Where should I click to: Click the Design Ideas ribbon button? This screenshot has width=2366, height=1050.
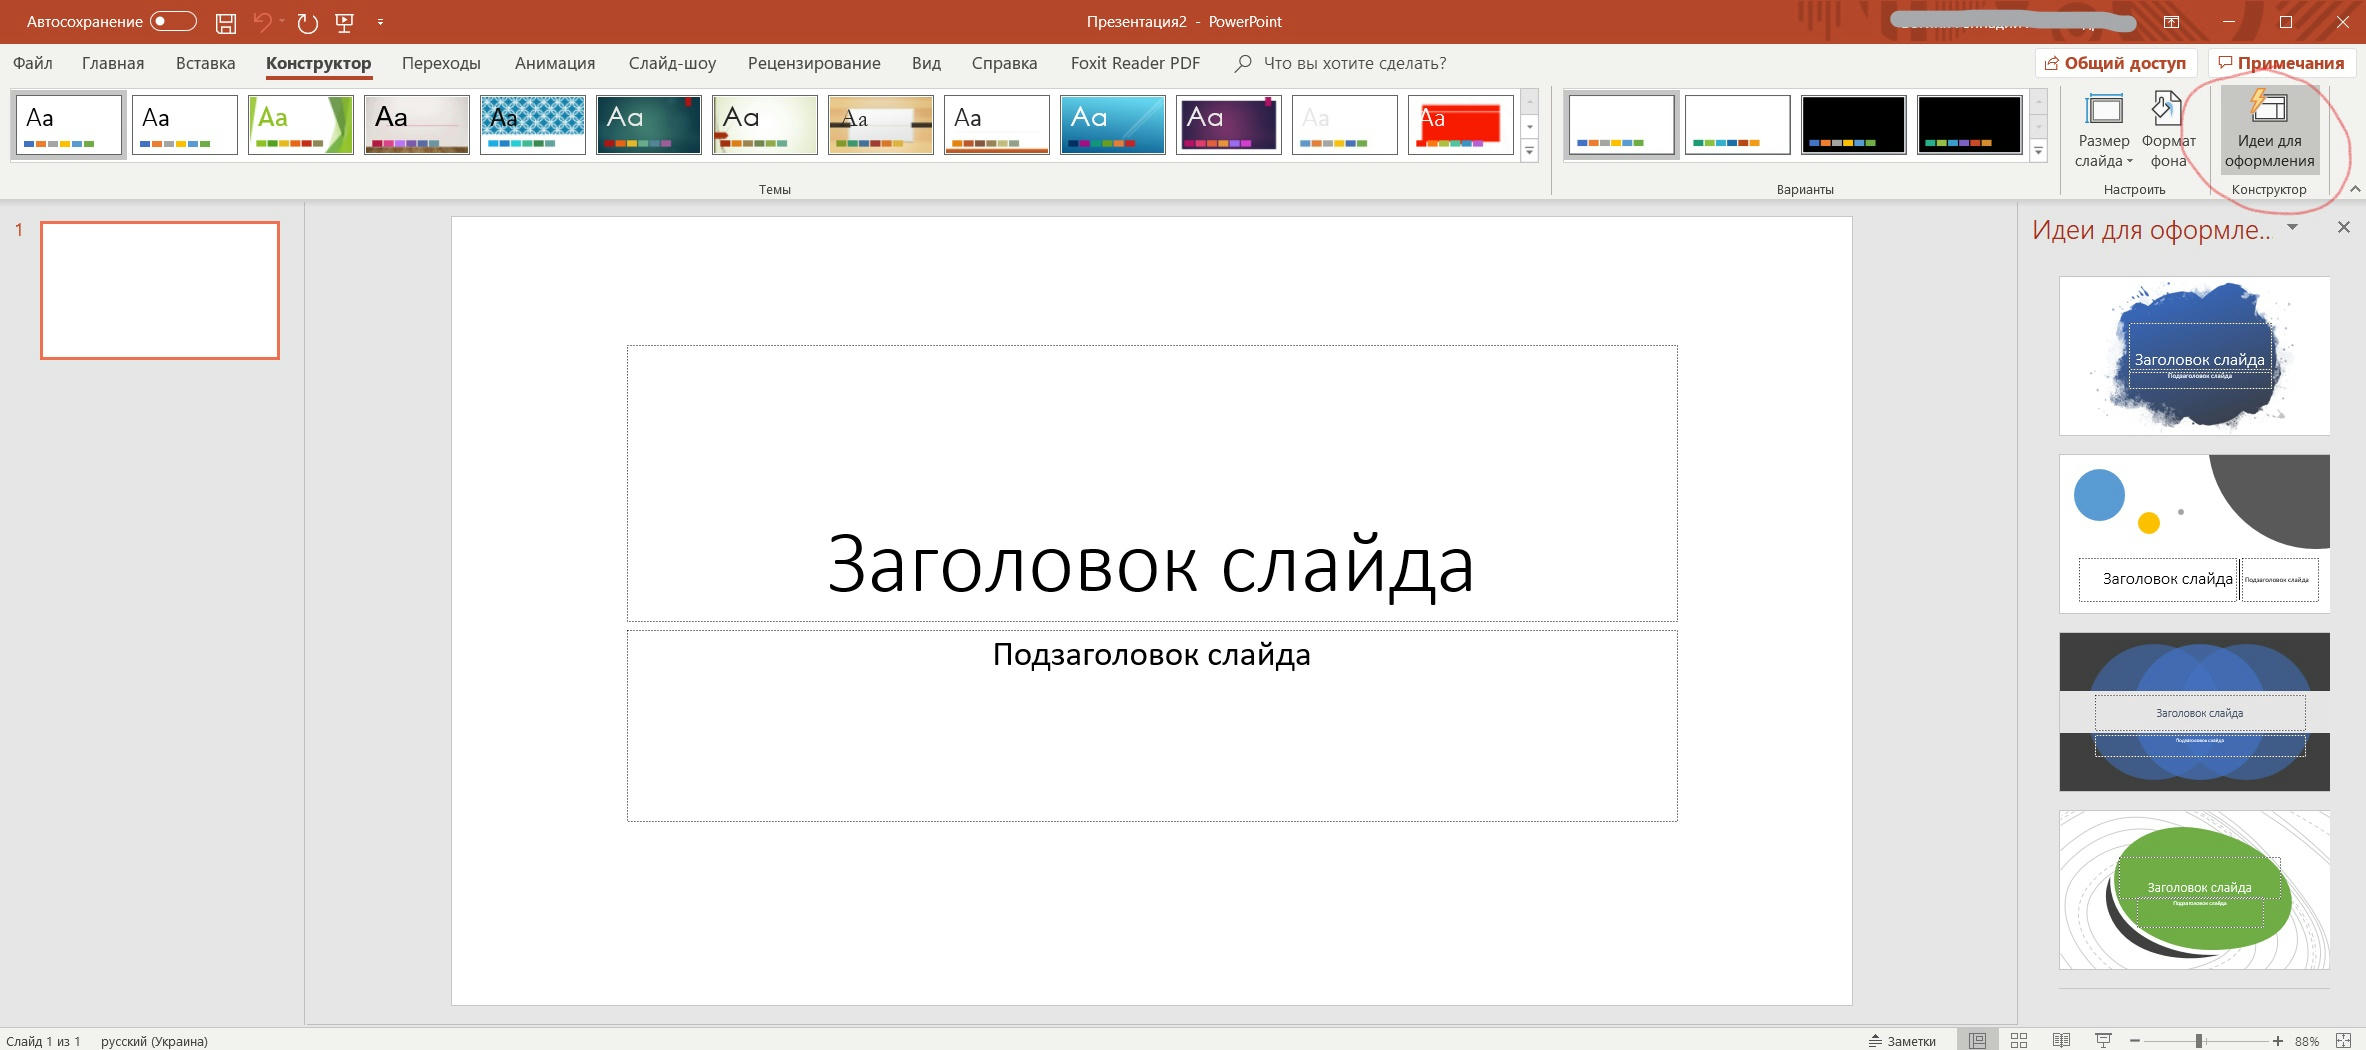click(x=2268, y=131)
